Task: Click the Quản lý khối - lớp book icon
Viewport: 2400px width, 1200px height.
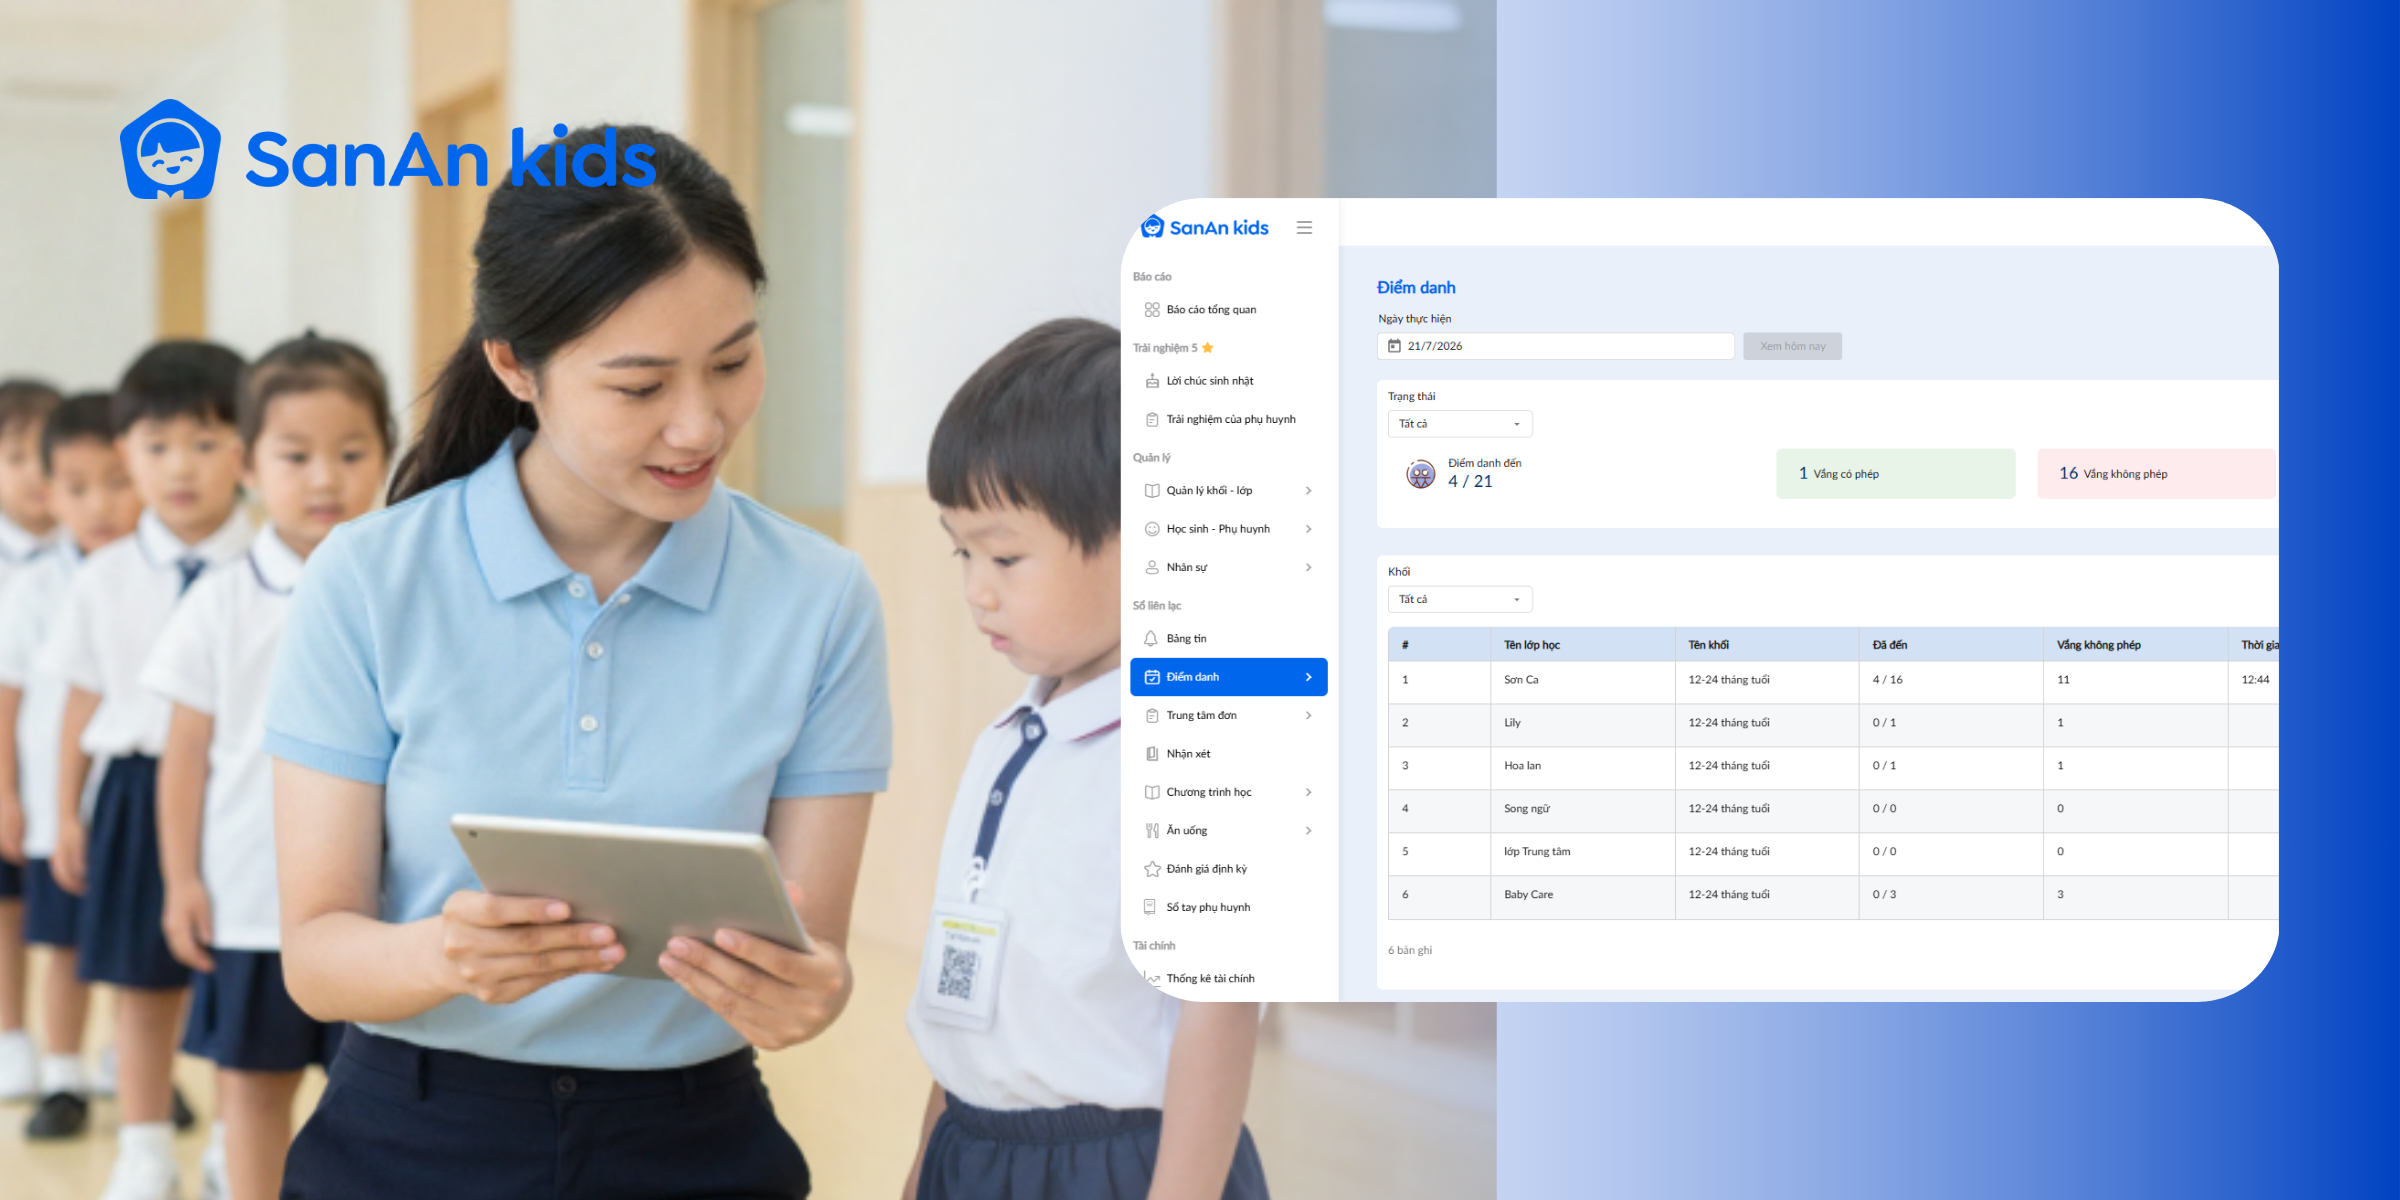Action: (x=1152, y=491)
